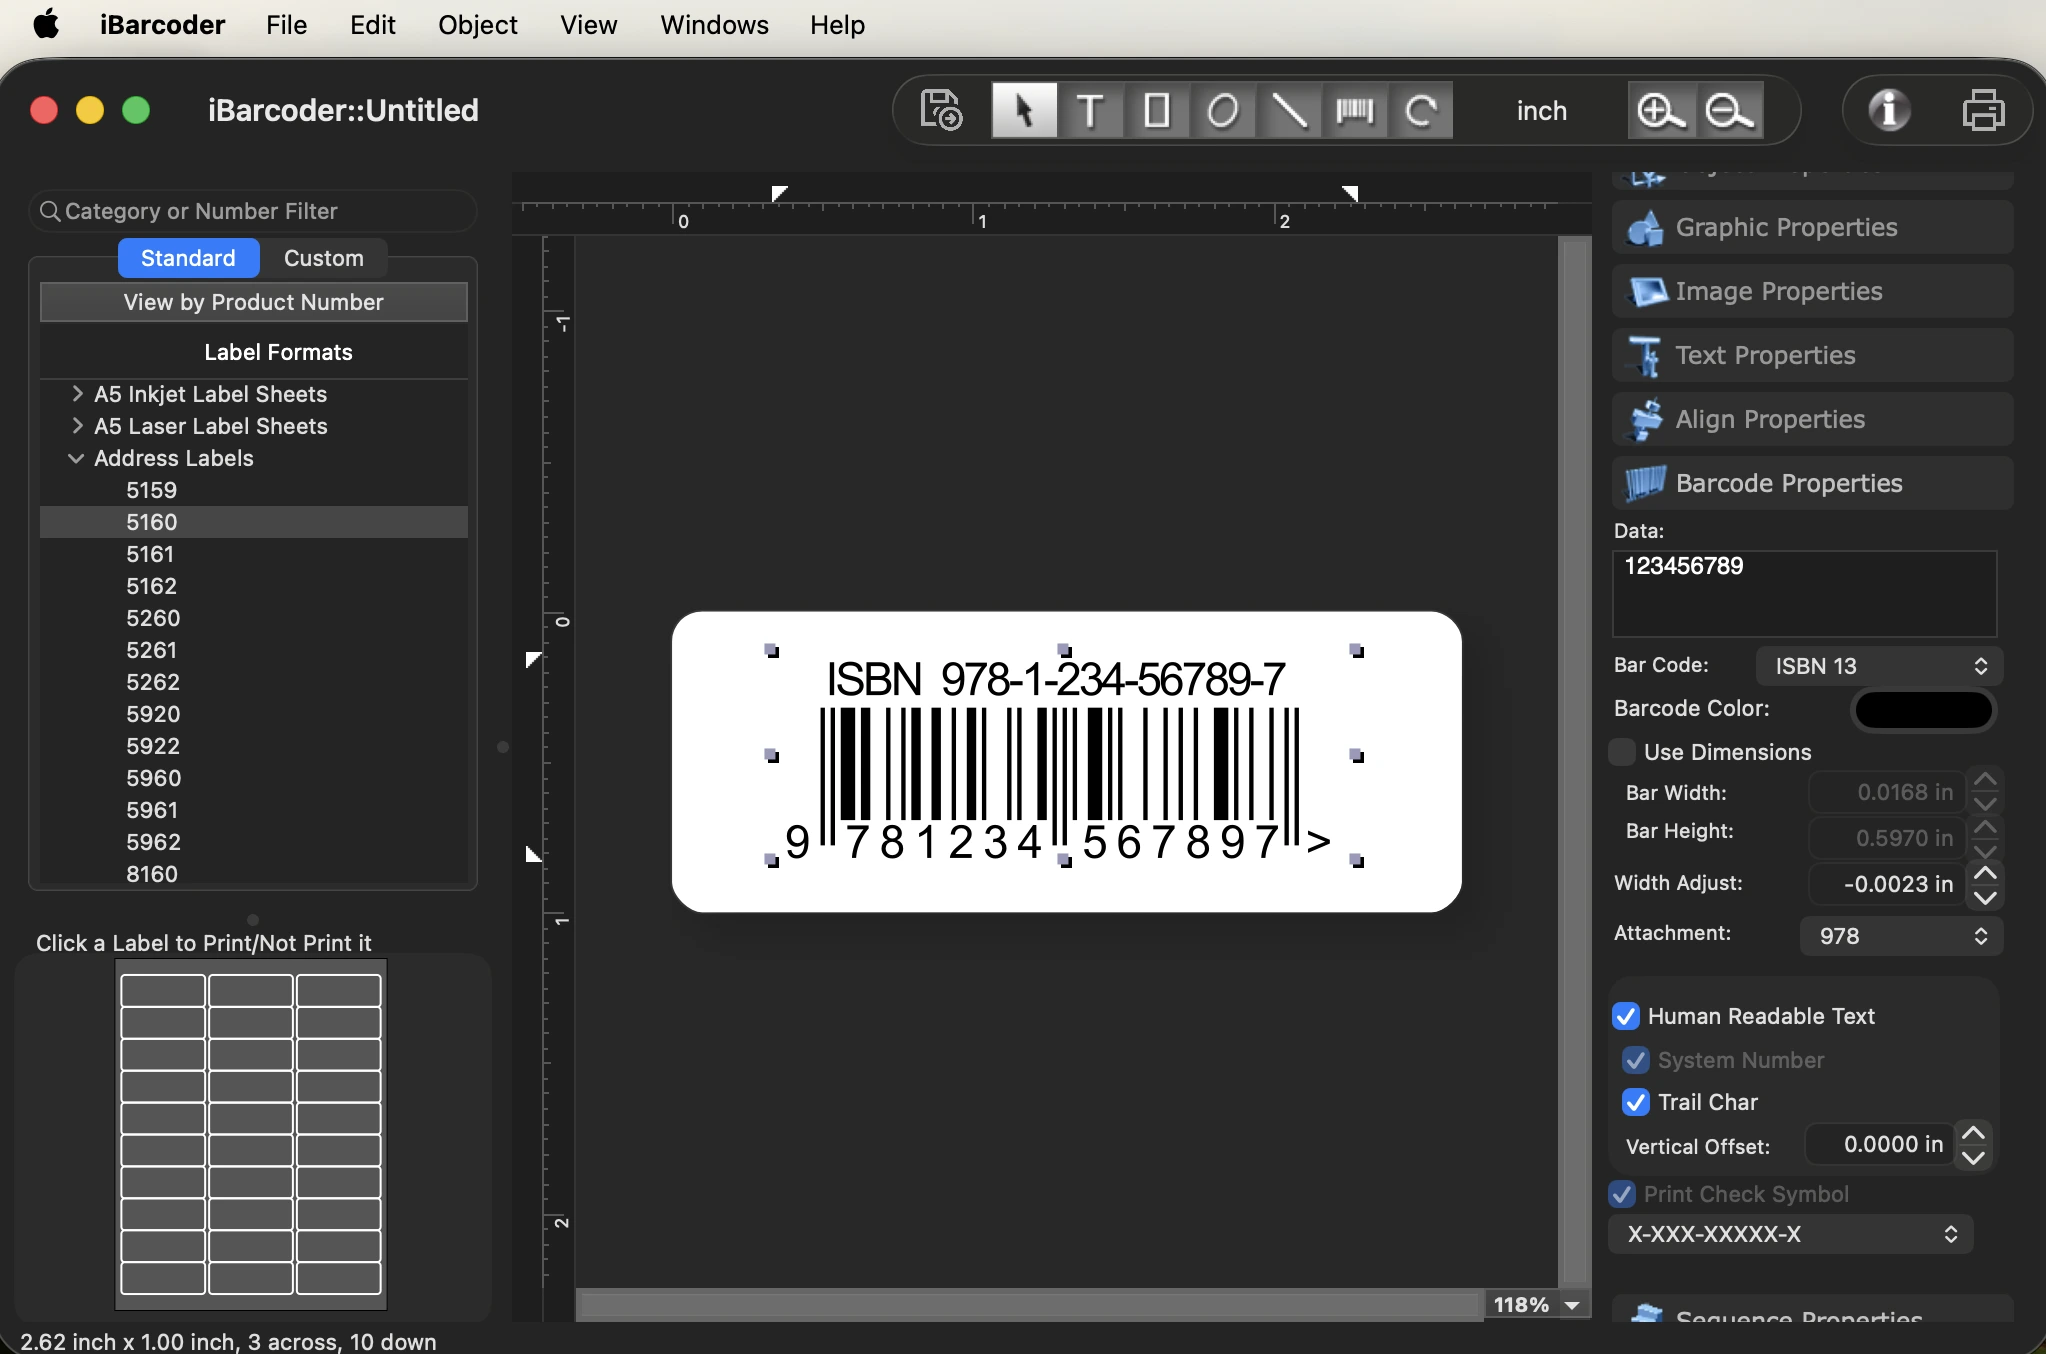
Task: Open the Align Properties section
Action: click(1812, 419)
